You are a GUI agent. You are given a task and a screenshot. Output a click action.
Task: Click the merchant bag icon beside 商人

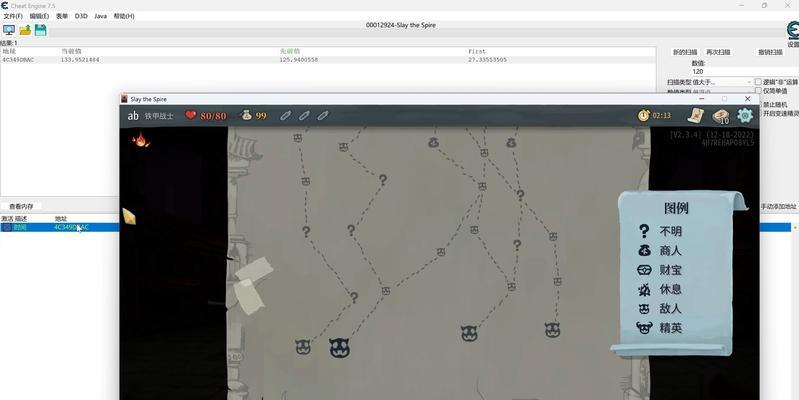click(x=645, y=250)
